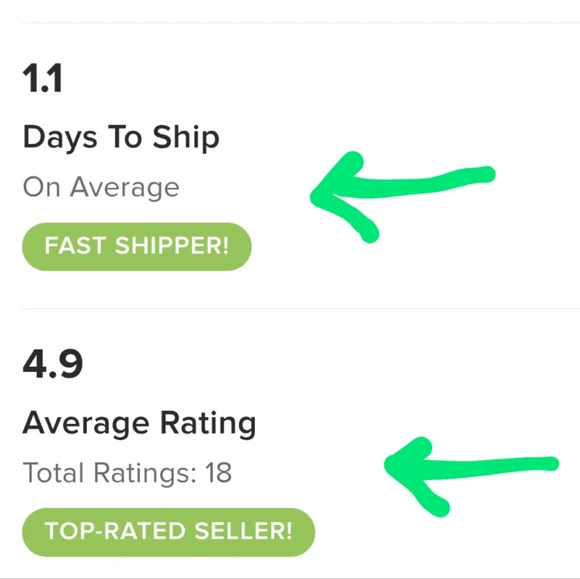This screenshot has width=580, height=579.
Task: Tap the TOP-RATED SELLER! badge
Action: (x=169, y=532)
